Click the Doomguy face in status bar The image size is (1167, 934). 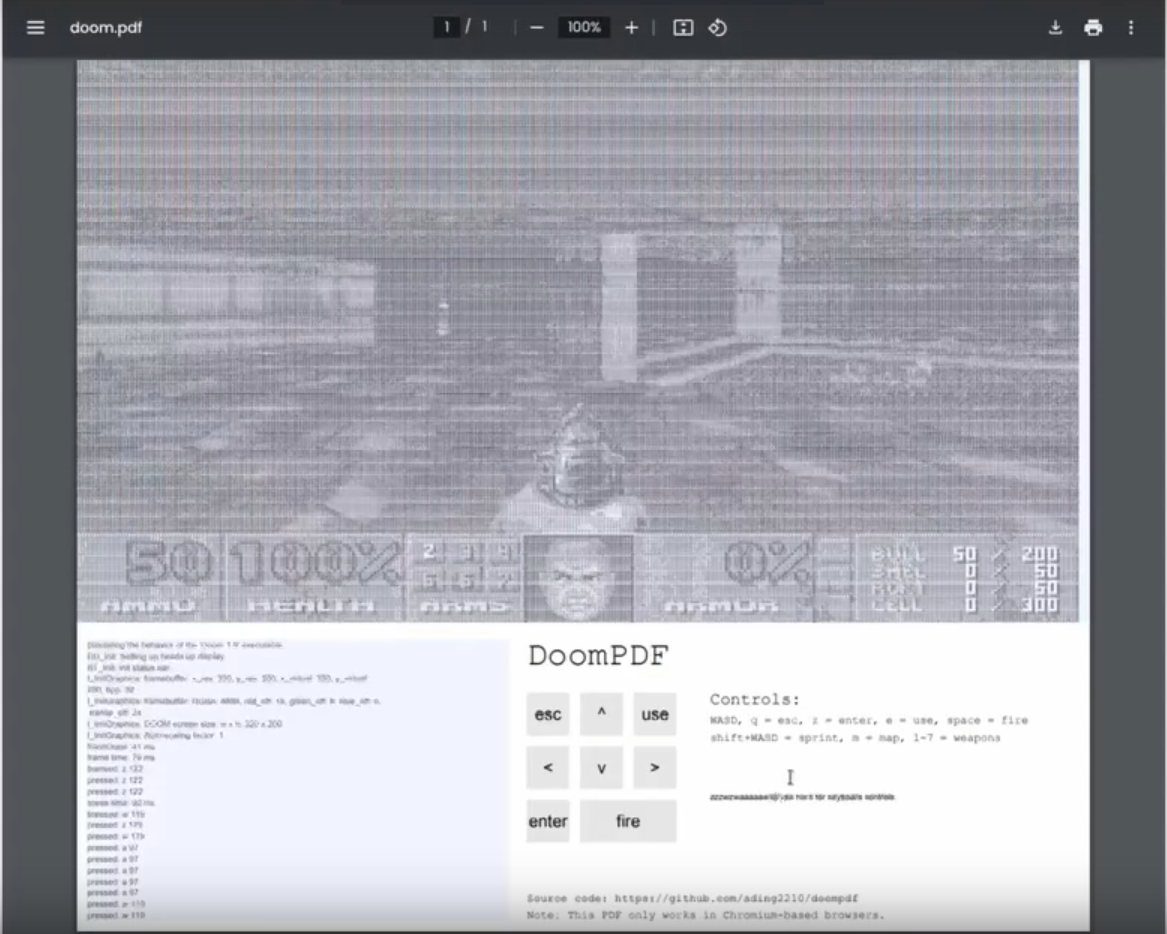tap(579, 578)
